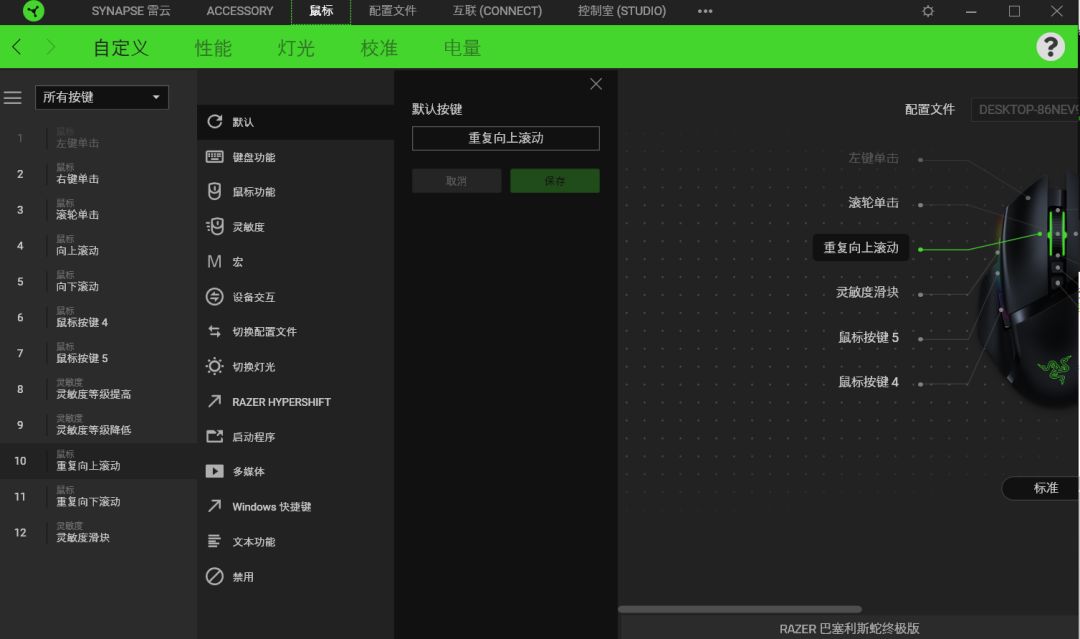
Task: Select the 宏 macro M icon
Action: coord(214,262)
